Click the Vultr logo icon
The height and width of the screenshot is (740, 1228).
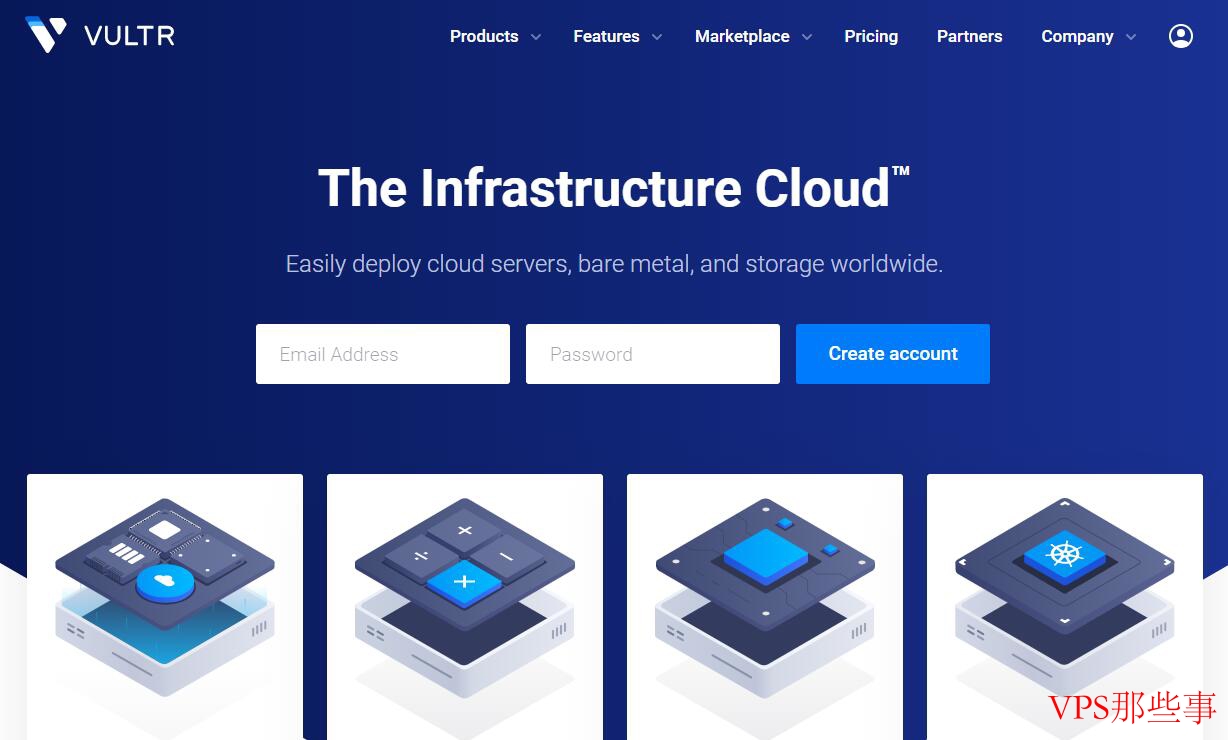[46, 35]
